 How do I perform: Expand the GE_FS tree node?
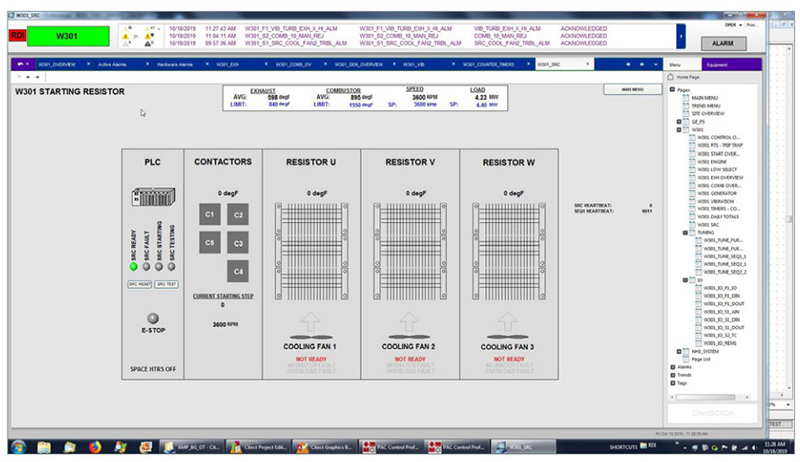(679, 122)
